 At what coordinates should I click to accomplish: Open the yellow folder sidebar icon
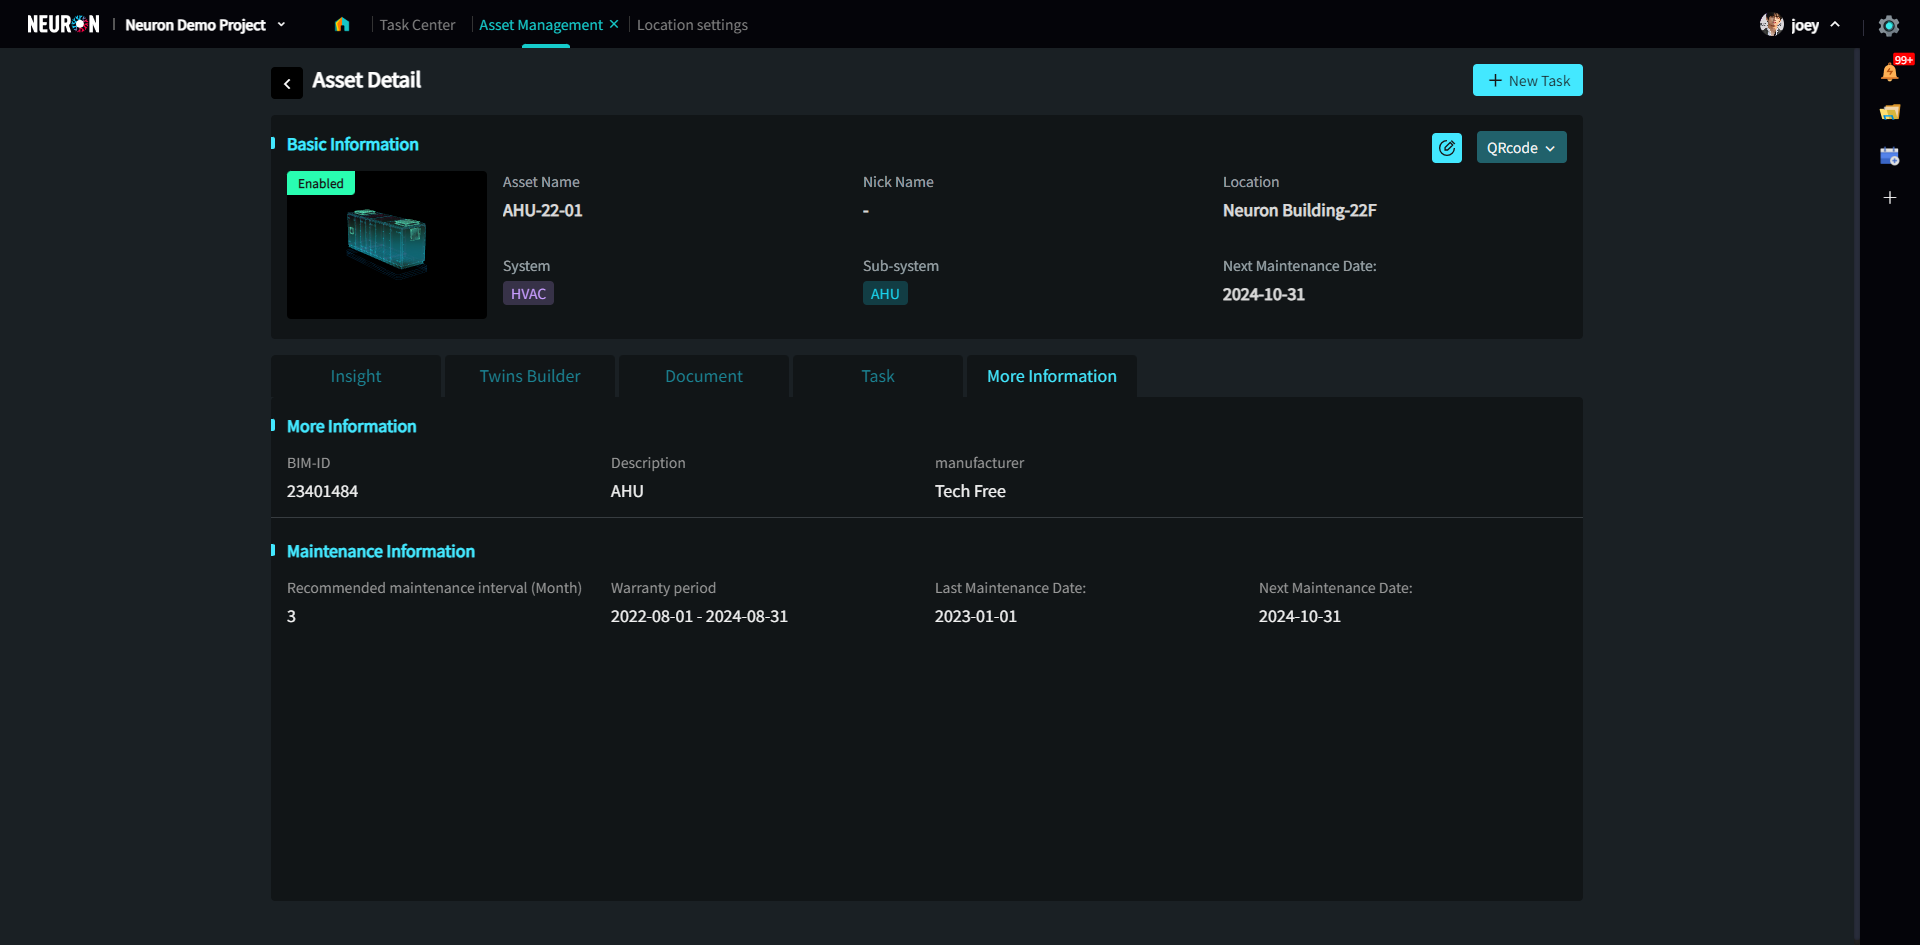[1890, 112]
